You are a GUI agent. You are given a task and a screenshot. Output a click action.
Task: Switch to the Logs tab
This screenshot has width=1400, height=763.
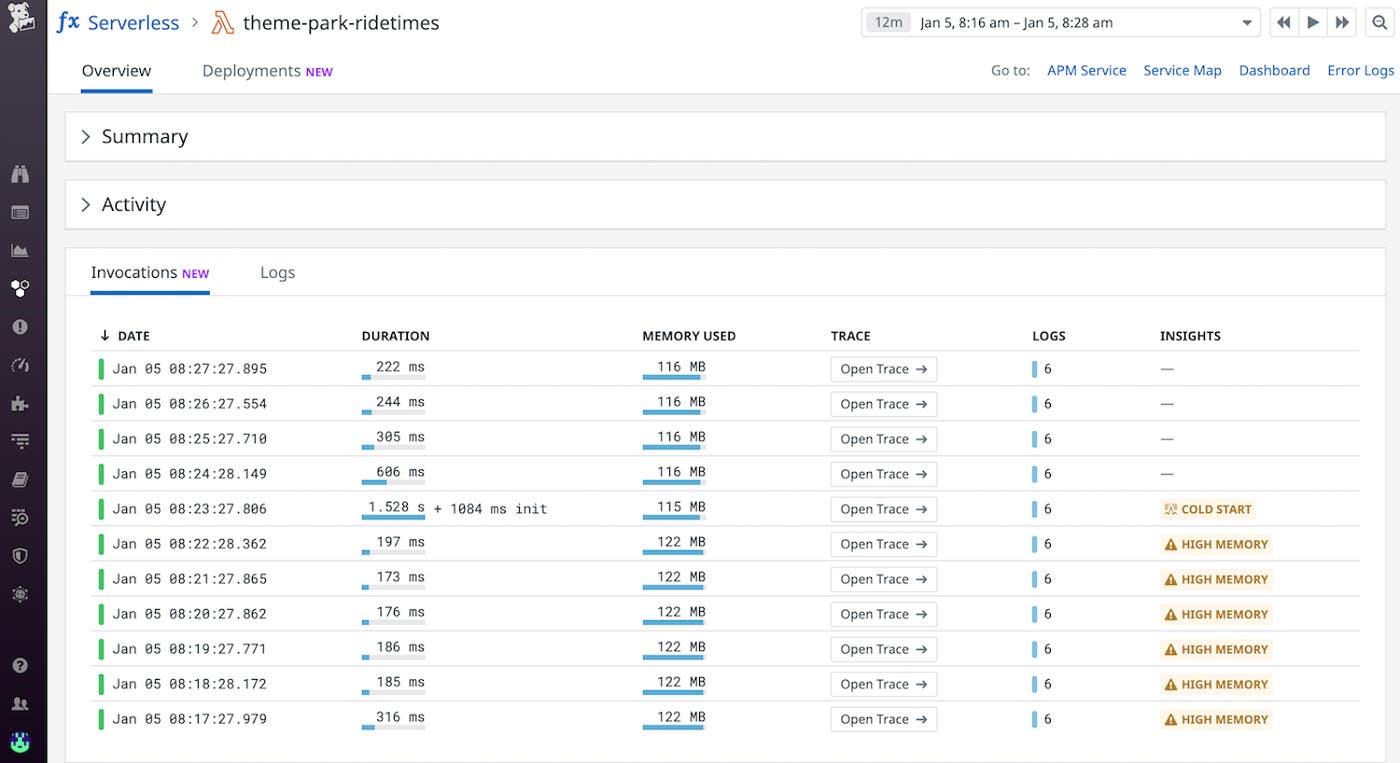(x=277, y=273)
